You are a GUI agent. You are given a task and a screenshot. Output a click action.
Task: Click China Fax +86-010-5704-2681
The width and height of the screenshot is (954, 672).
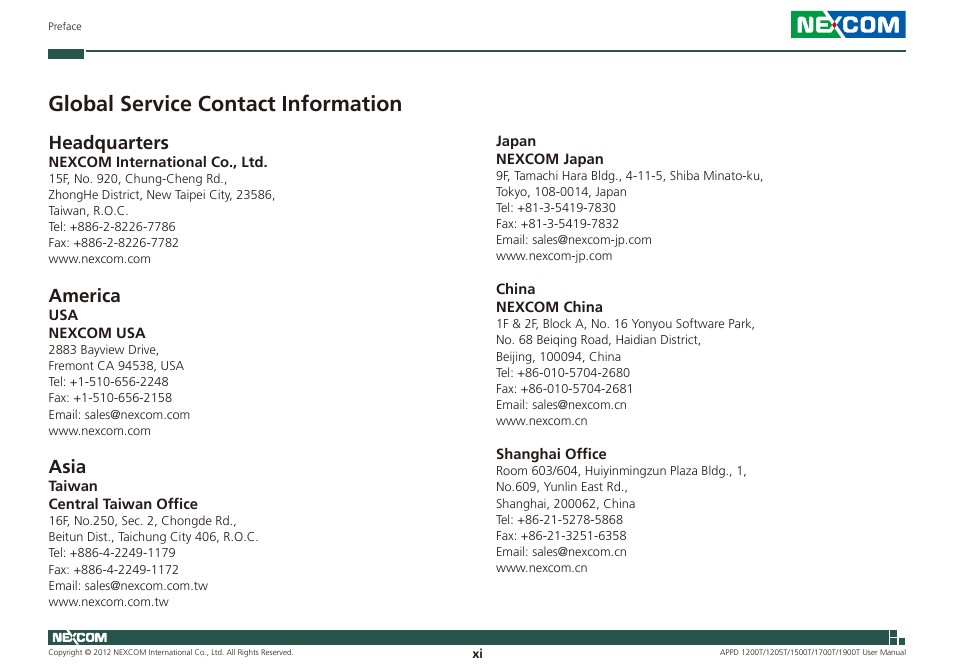click(564, 389)
